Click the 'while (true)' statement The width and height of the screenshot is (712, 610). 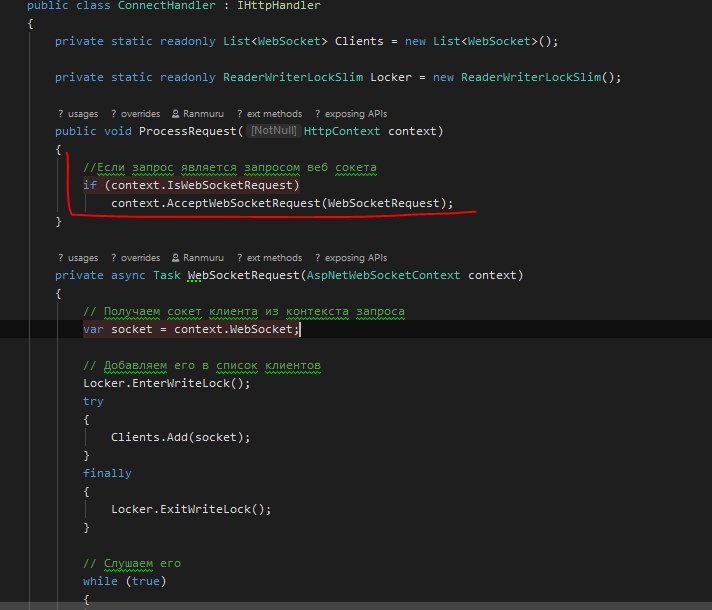pos(124,581)
